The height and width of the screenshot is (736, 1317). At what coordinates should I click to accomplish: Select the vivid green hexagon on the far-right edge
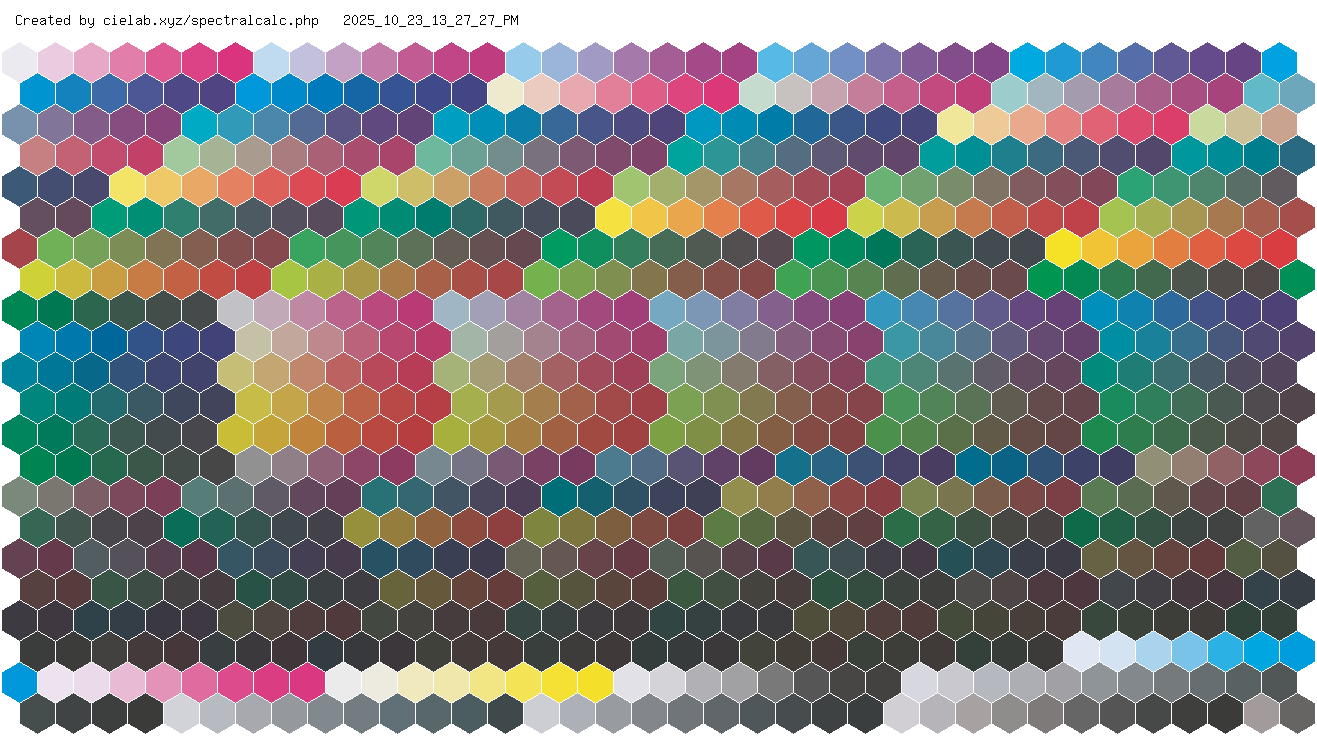pyautogui.click(x=1297, y=279)
